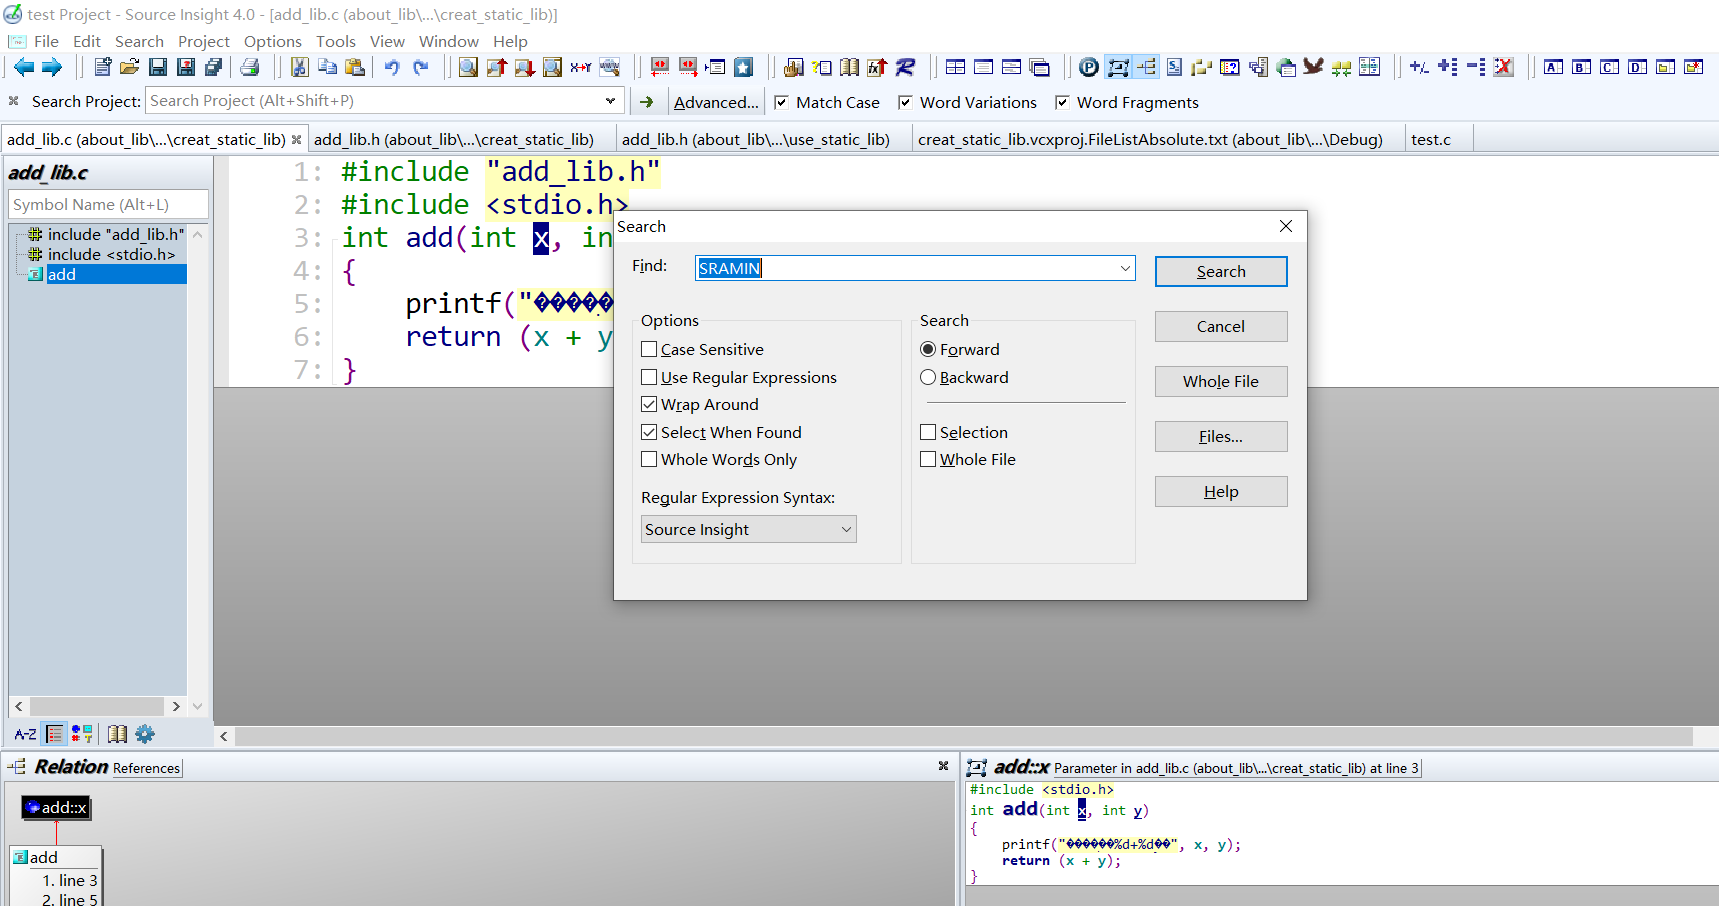This screenshot has height=906, width=1719.
Task: Click the Whole File button
Action: coord(1221,381)
